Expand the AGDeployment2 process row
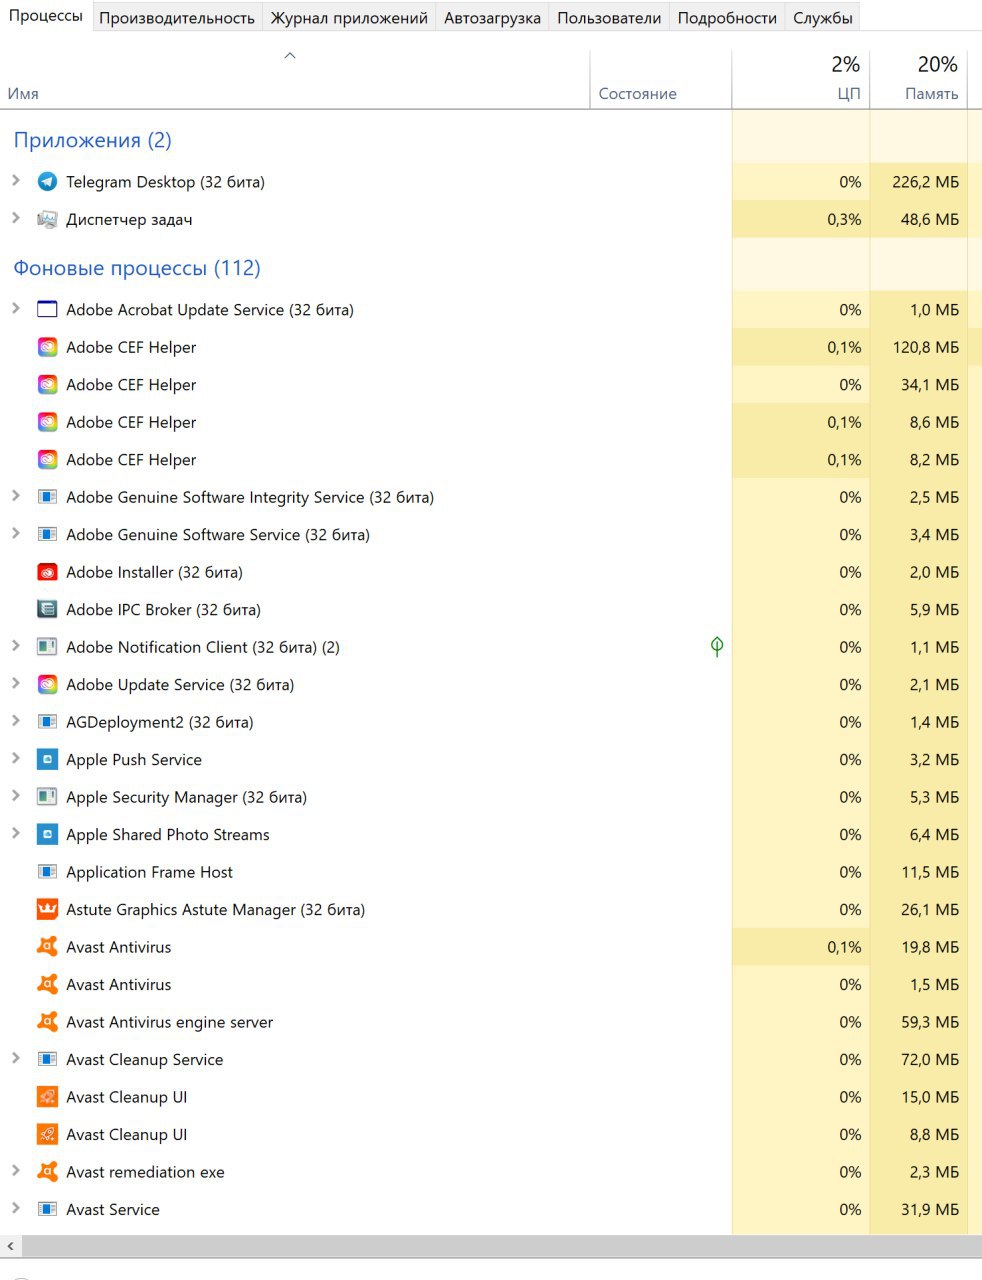Viewport: 982px width, 1280px height. click(15, 721)
